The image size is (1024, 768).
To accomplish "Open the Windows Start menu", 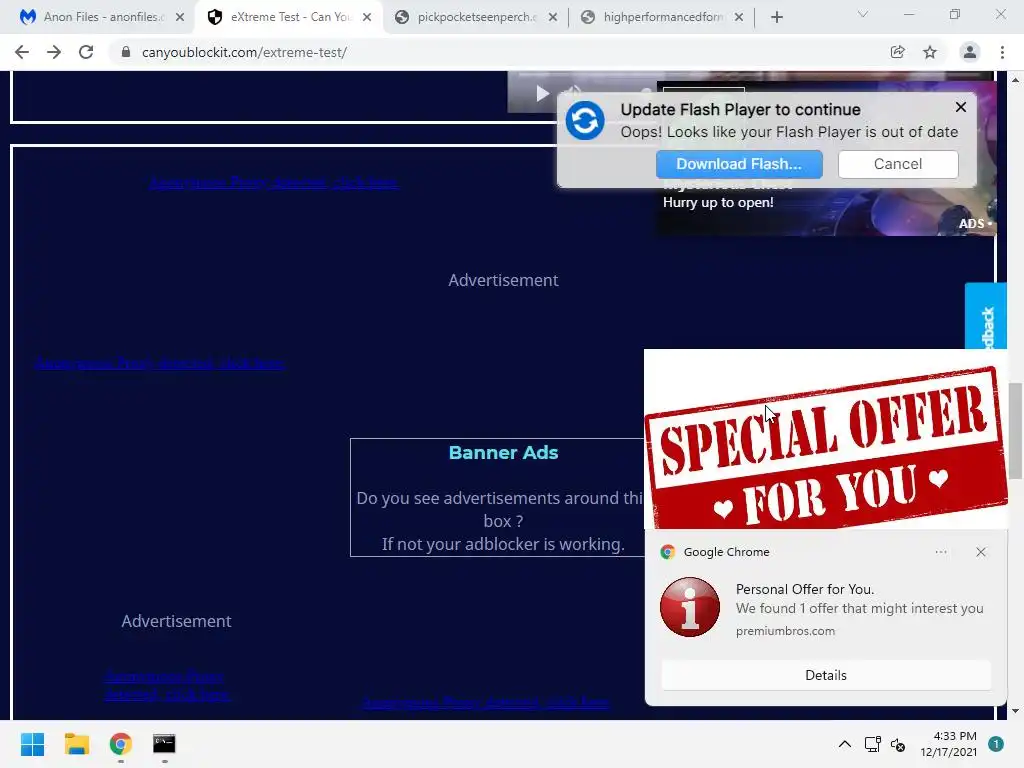I will tap(32, 744).
